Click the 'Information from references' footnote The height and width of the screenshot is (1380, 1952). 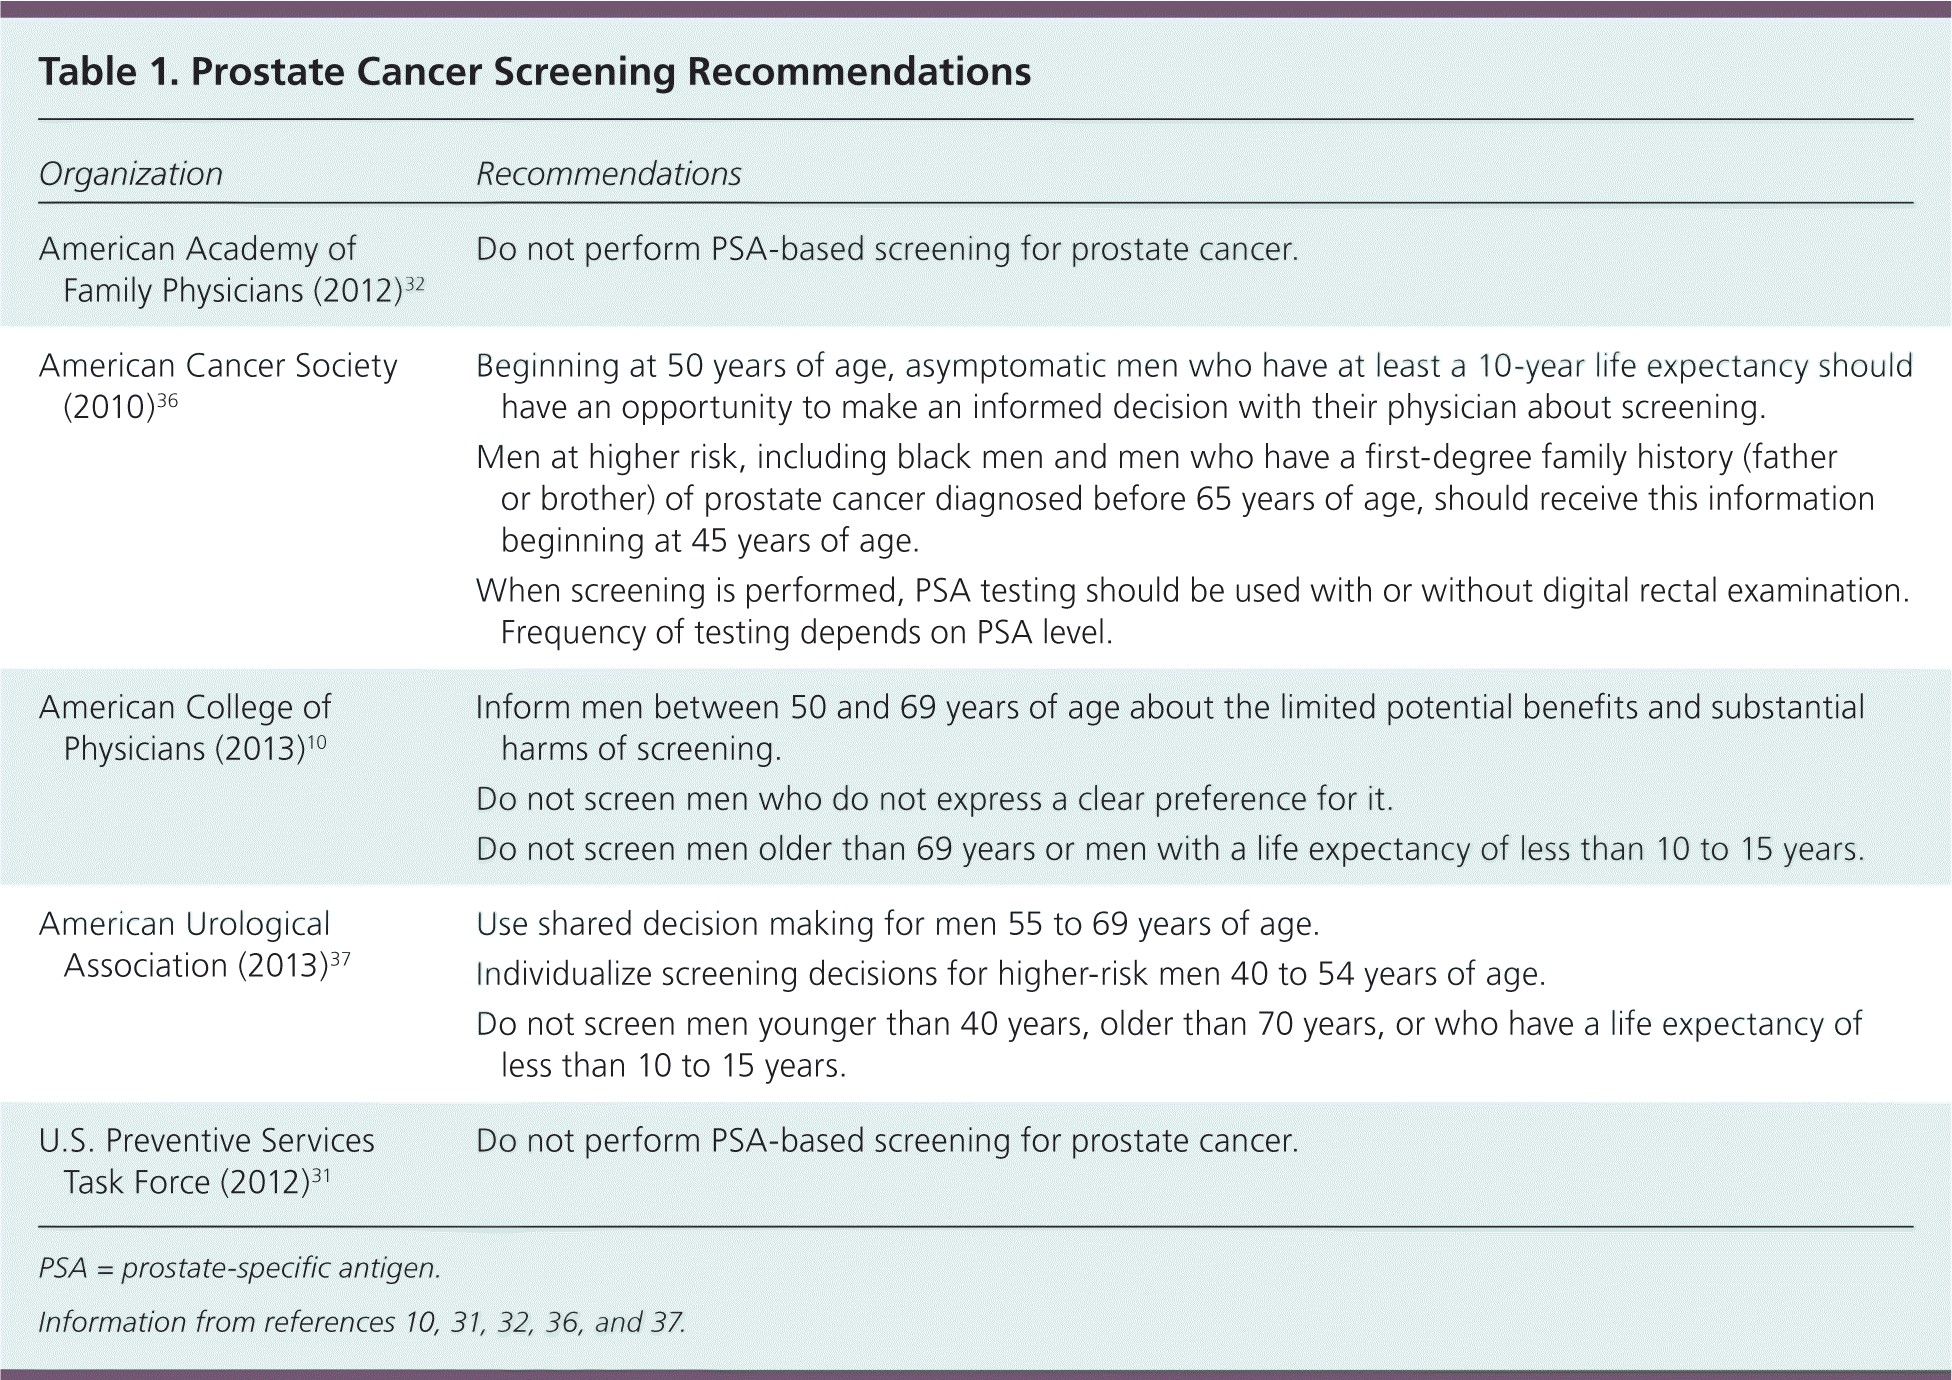point(362,1323)
